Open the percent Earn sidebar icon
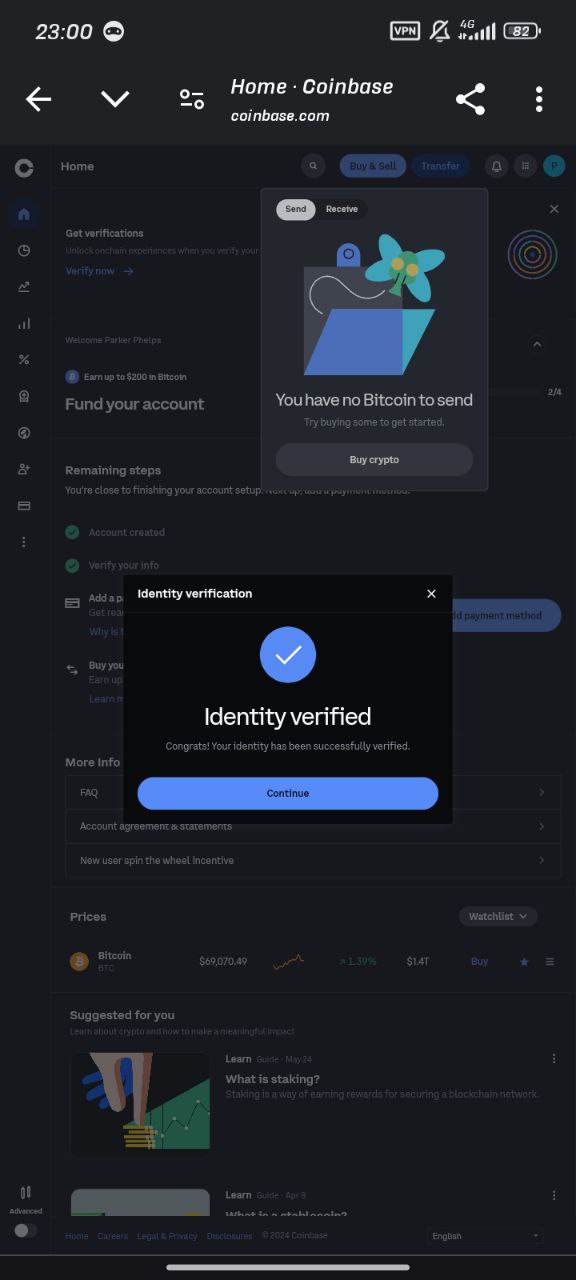This screenshot has width=576, height=1280. point(24,360)
